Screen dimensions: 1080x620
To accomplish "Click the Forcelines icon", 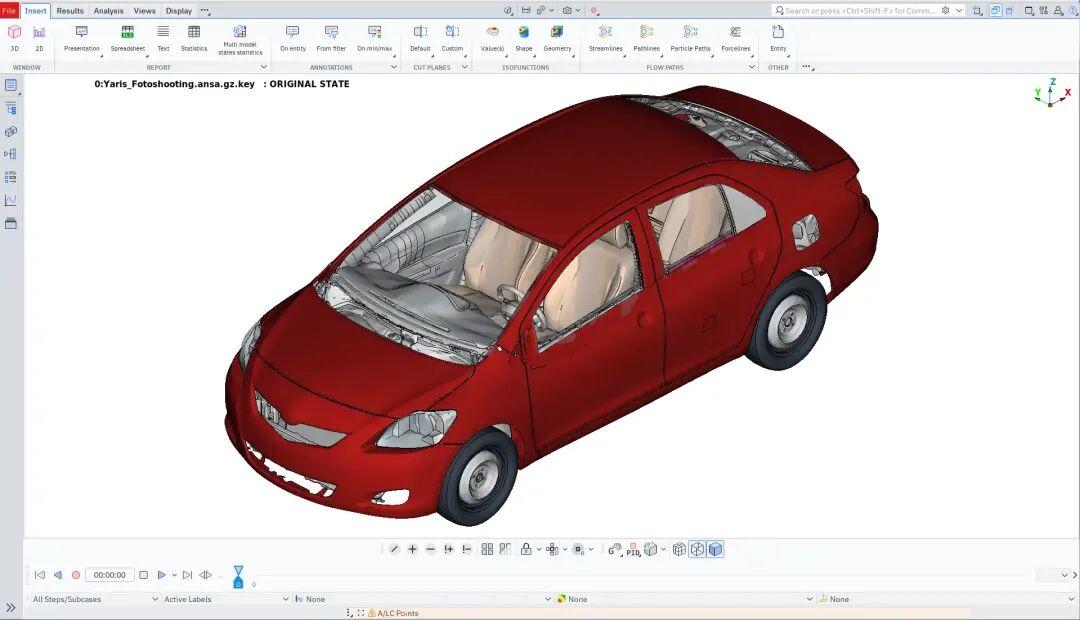I will [x=735, y=38].
